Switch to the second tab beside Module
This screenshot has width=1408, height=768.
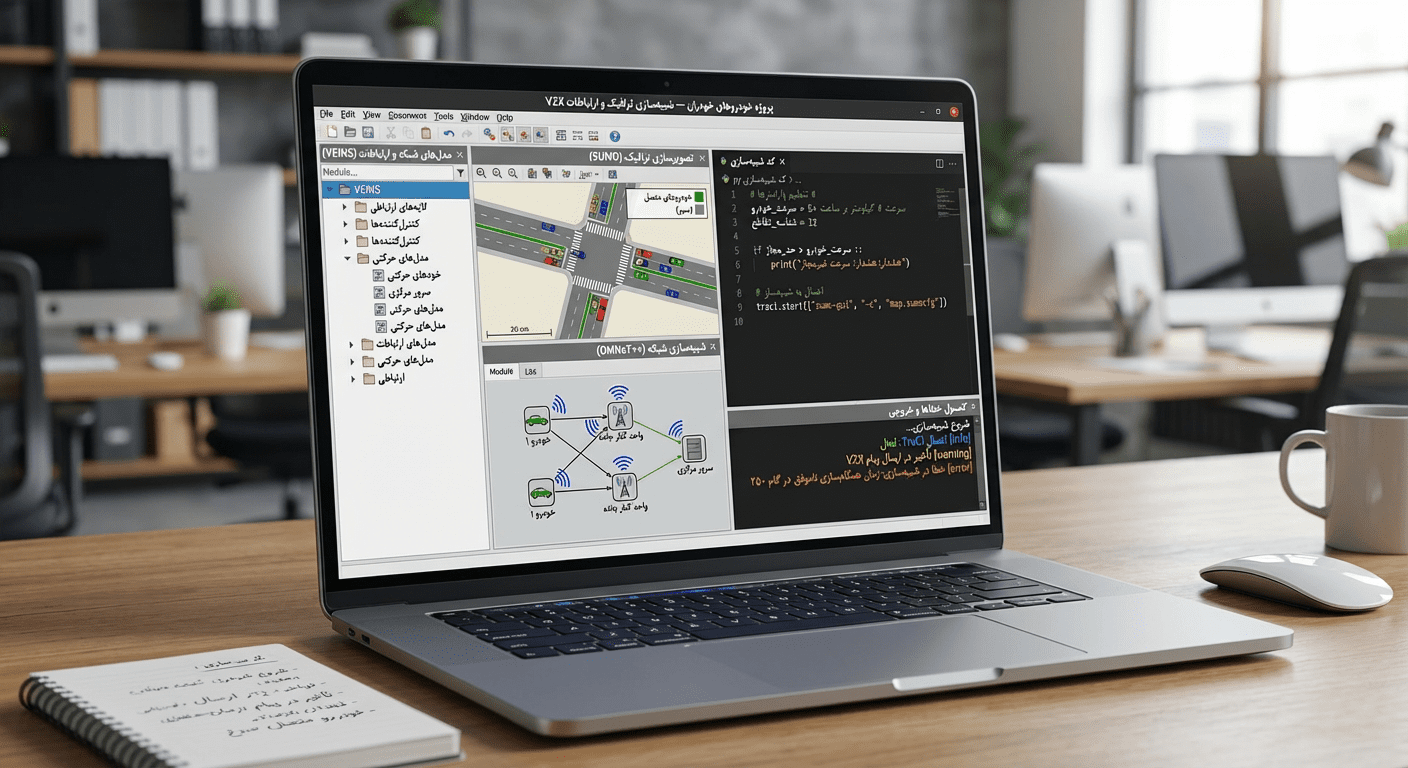(531, 372)
